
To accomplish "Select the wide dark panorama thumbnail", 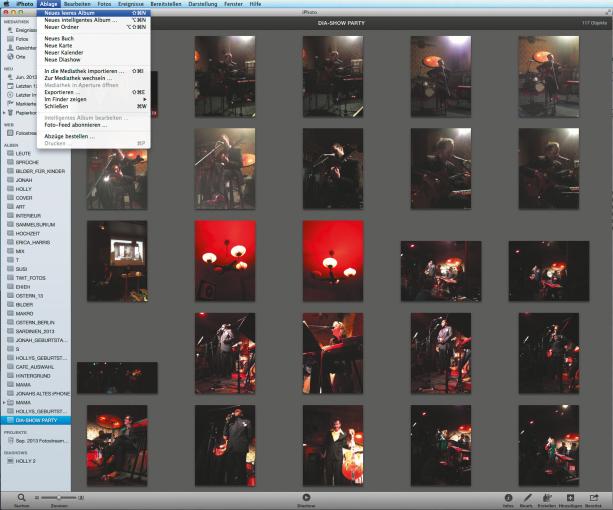I will pos(117,378).
